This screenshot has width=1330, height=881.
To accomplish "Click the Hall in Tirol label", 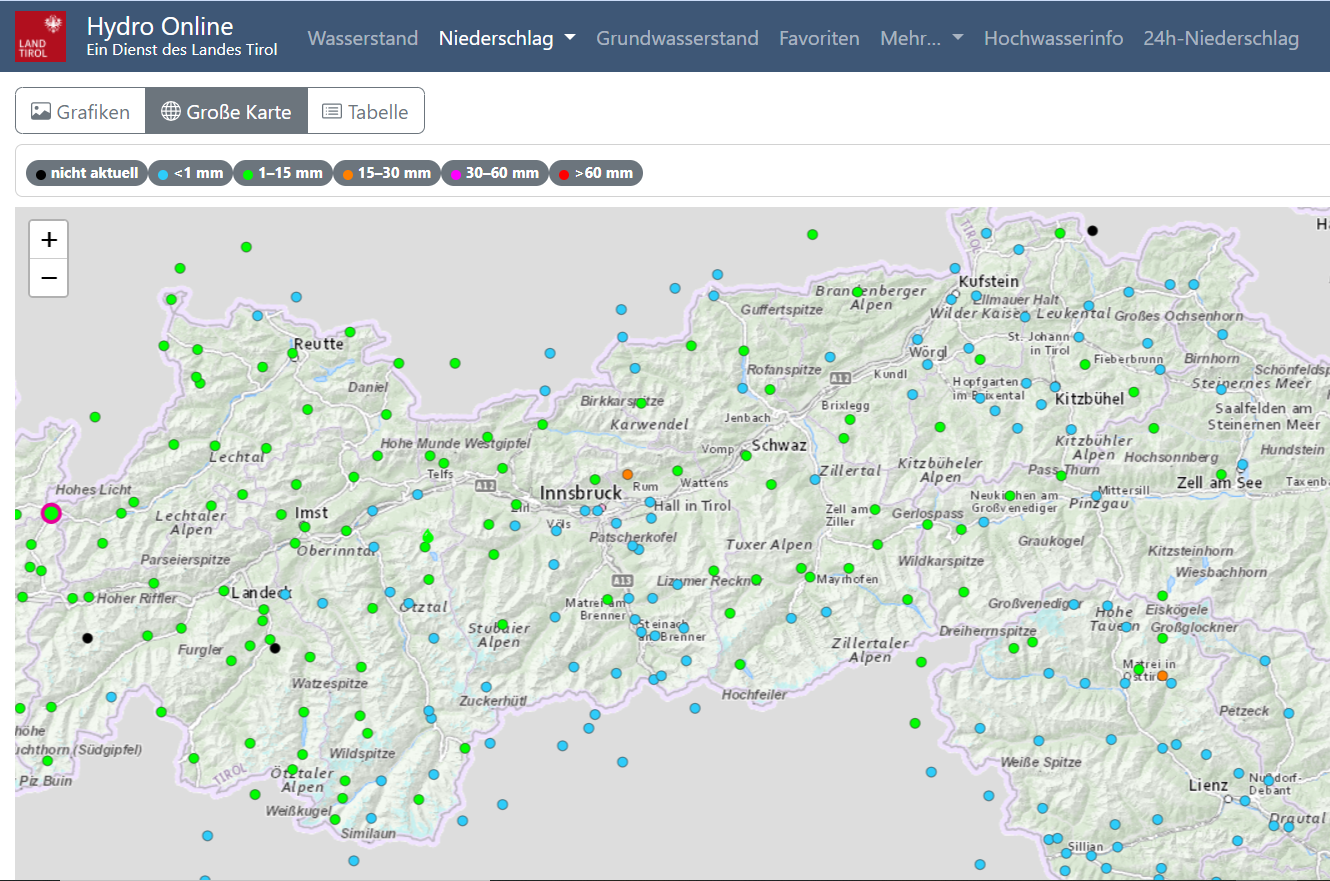I will pos(692,505).
